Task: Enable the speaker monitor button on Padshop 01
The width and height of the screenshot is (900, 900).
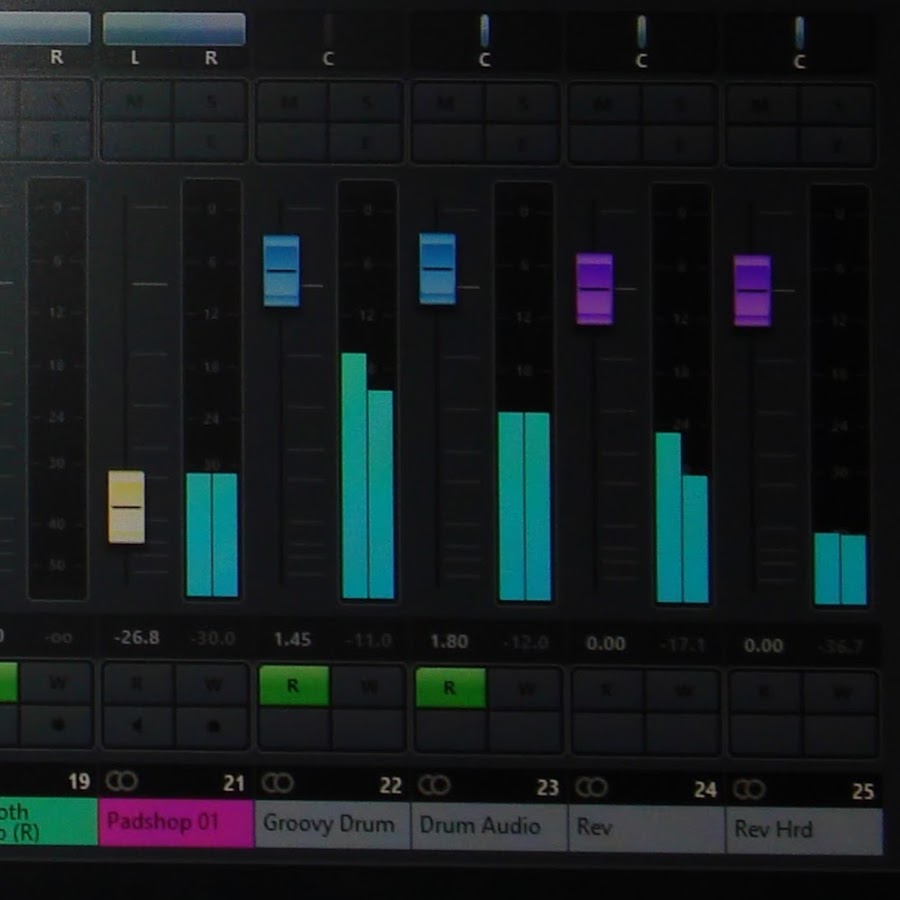Action: (138, 726)
